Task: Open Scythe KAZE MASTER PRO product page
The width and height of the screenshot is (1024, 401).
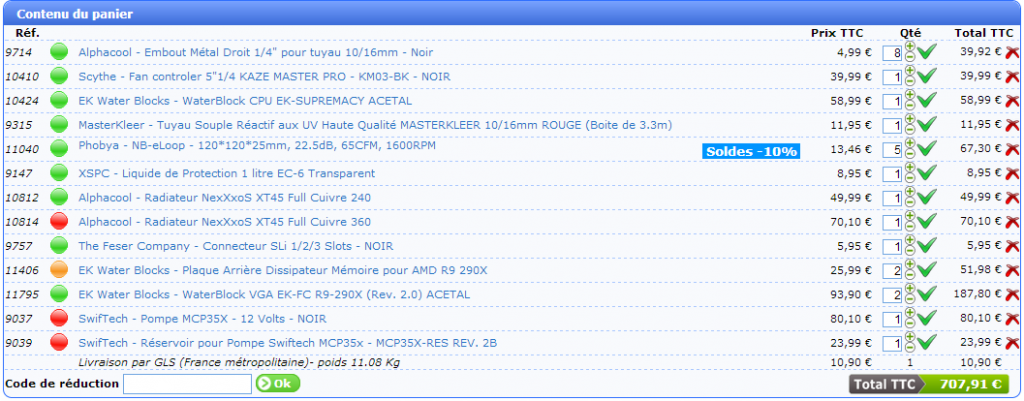Action: coord(264,76)
